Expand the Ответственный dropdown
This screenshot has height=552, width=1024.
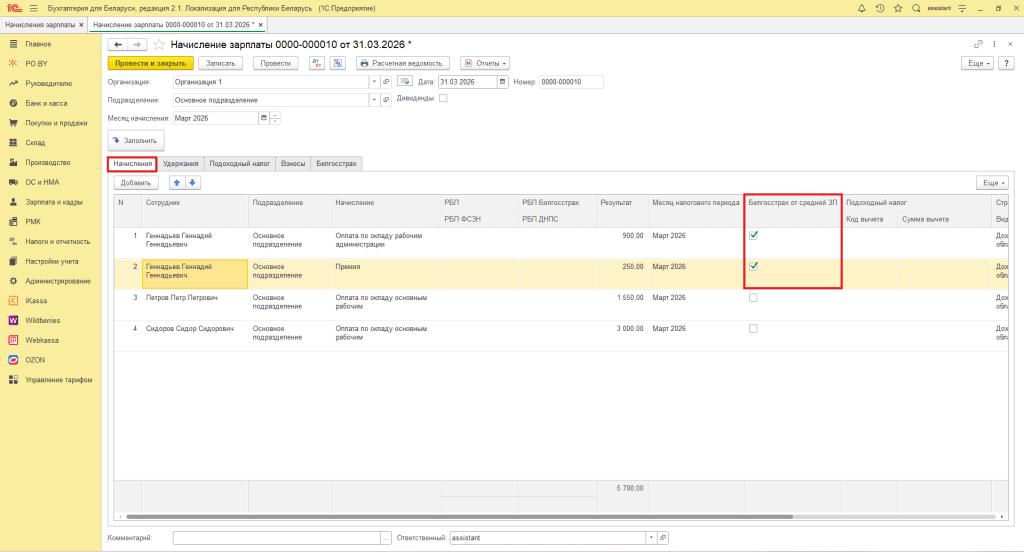651,538
